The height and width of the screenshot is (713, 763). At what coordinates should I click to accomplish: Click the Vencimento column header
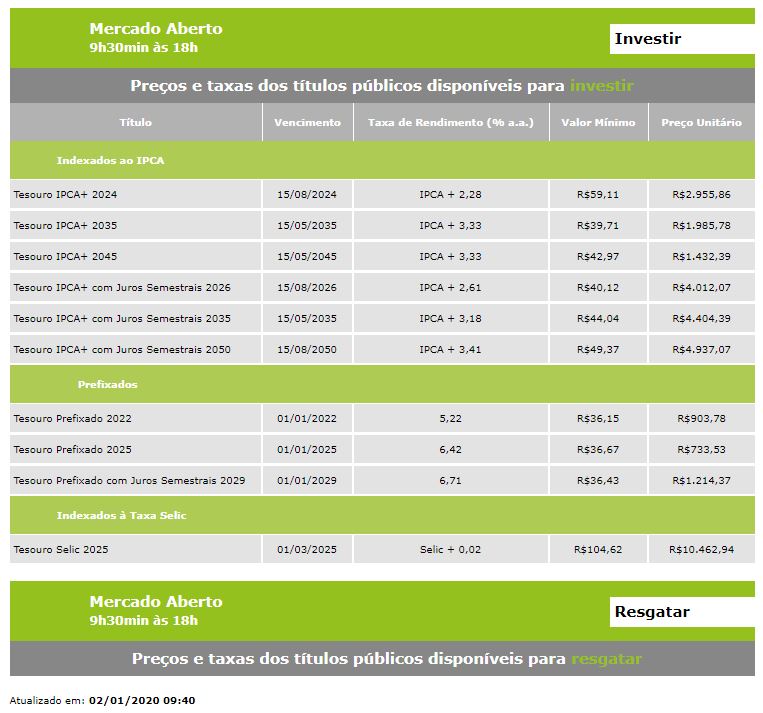tap(308, 123)
